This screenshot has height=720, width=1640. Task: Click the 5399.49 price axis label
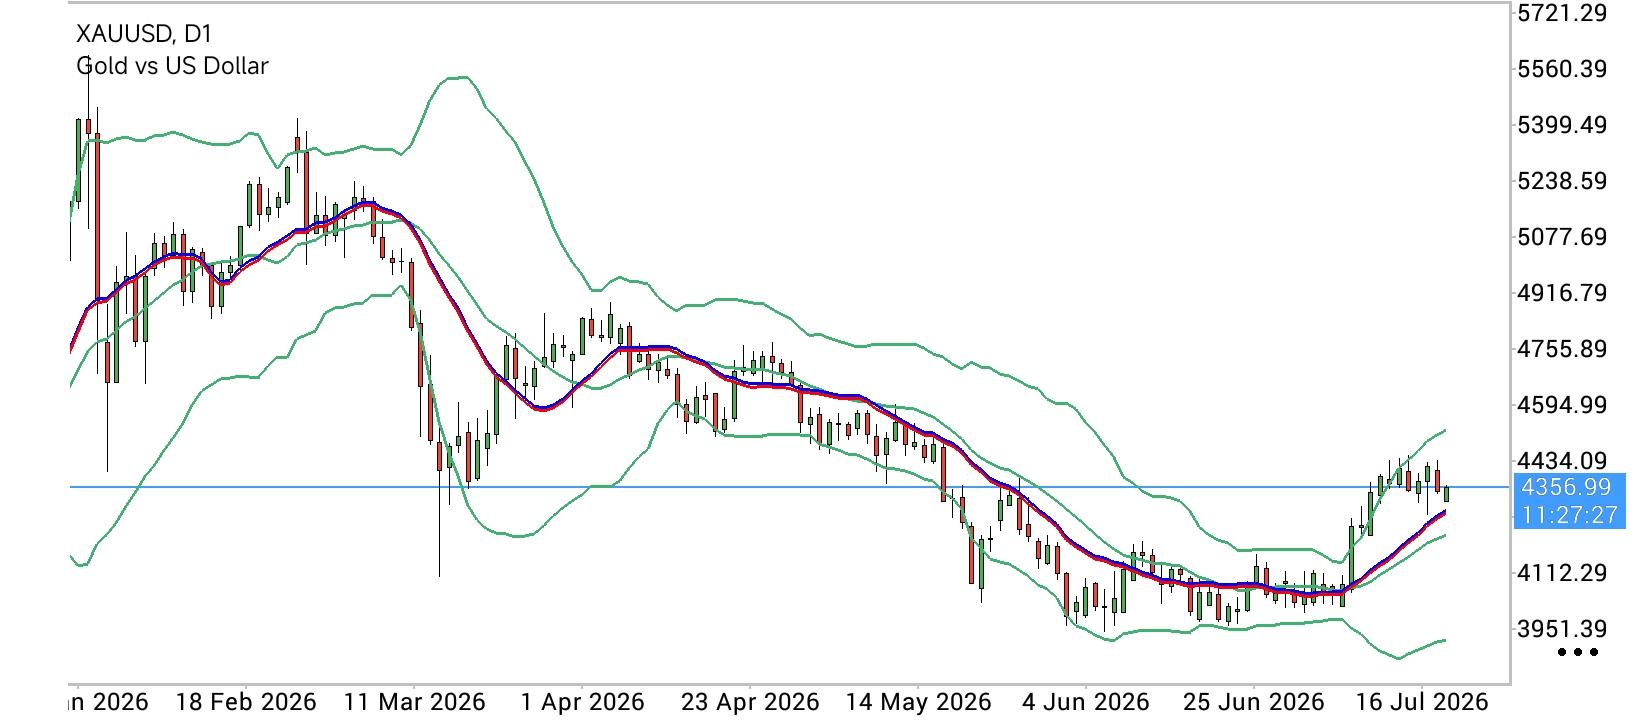point(1562,125)
